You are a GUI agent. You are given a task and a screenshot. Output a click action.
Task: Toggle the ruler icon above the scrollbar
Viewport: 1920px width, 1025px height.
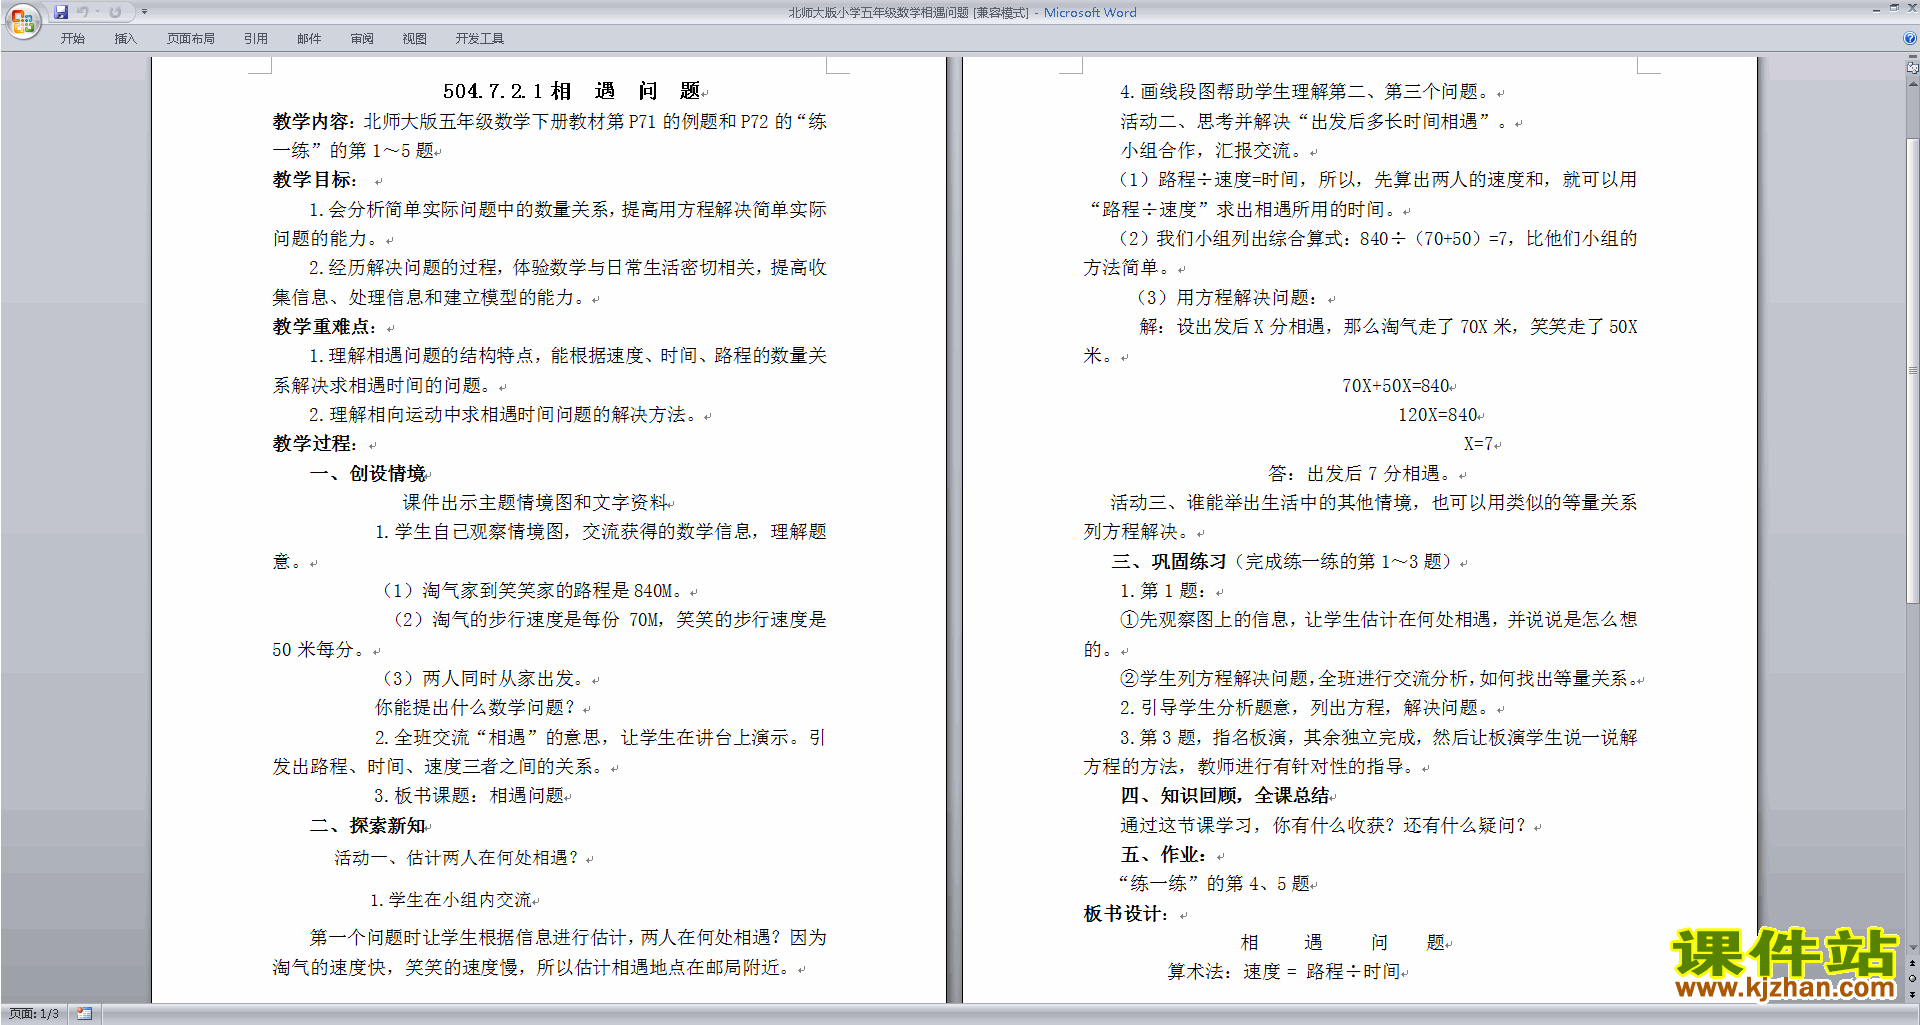tap(1913, 69)
